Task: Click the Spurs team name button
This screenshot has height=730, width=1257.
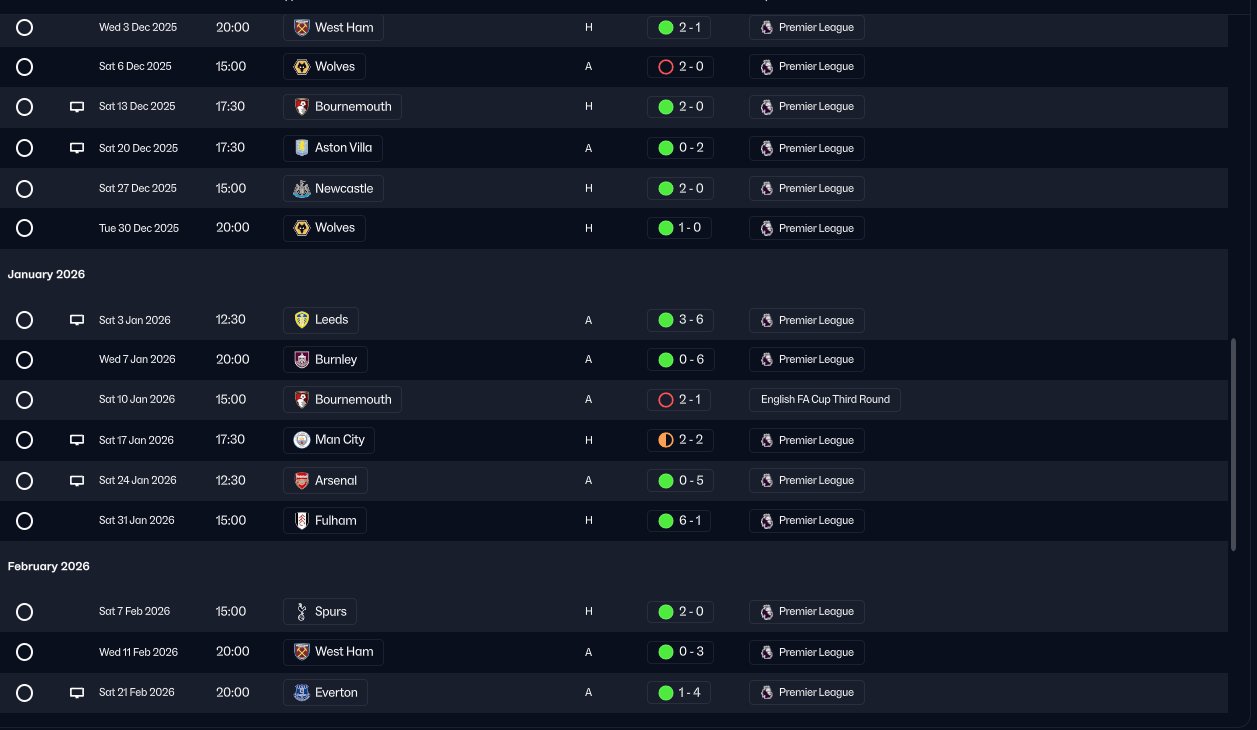Action: [321, 611]
